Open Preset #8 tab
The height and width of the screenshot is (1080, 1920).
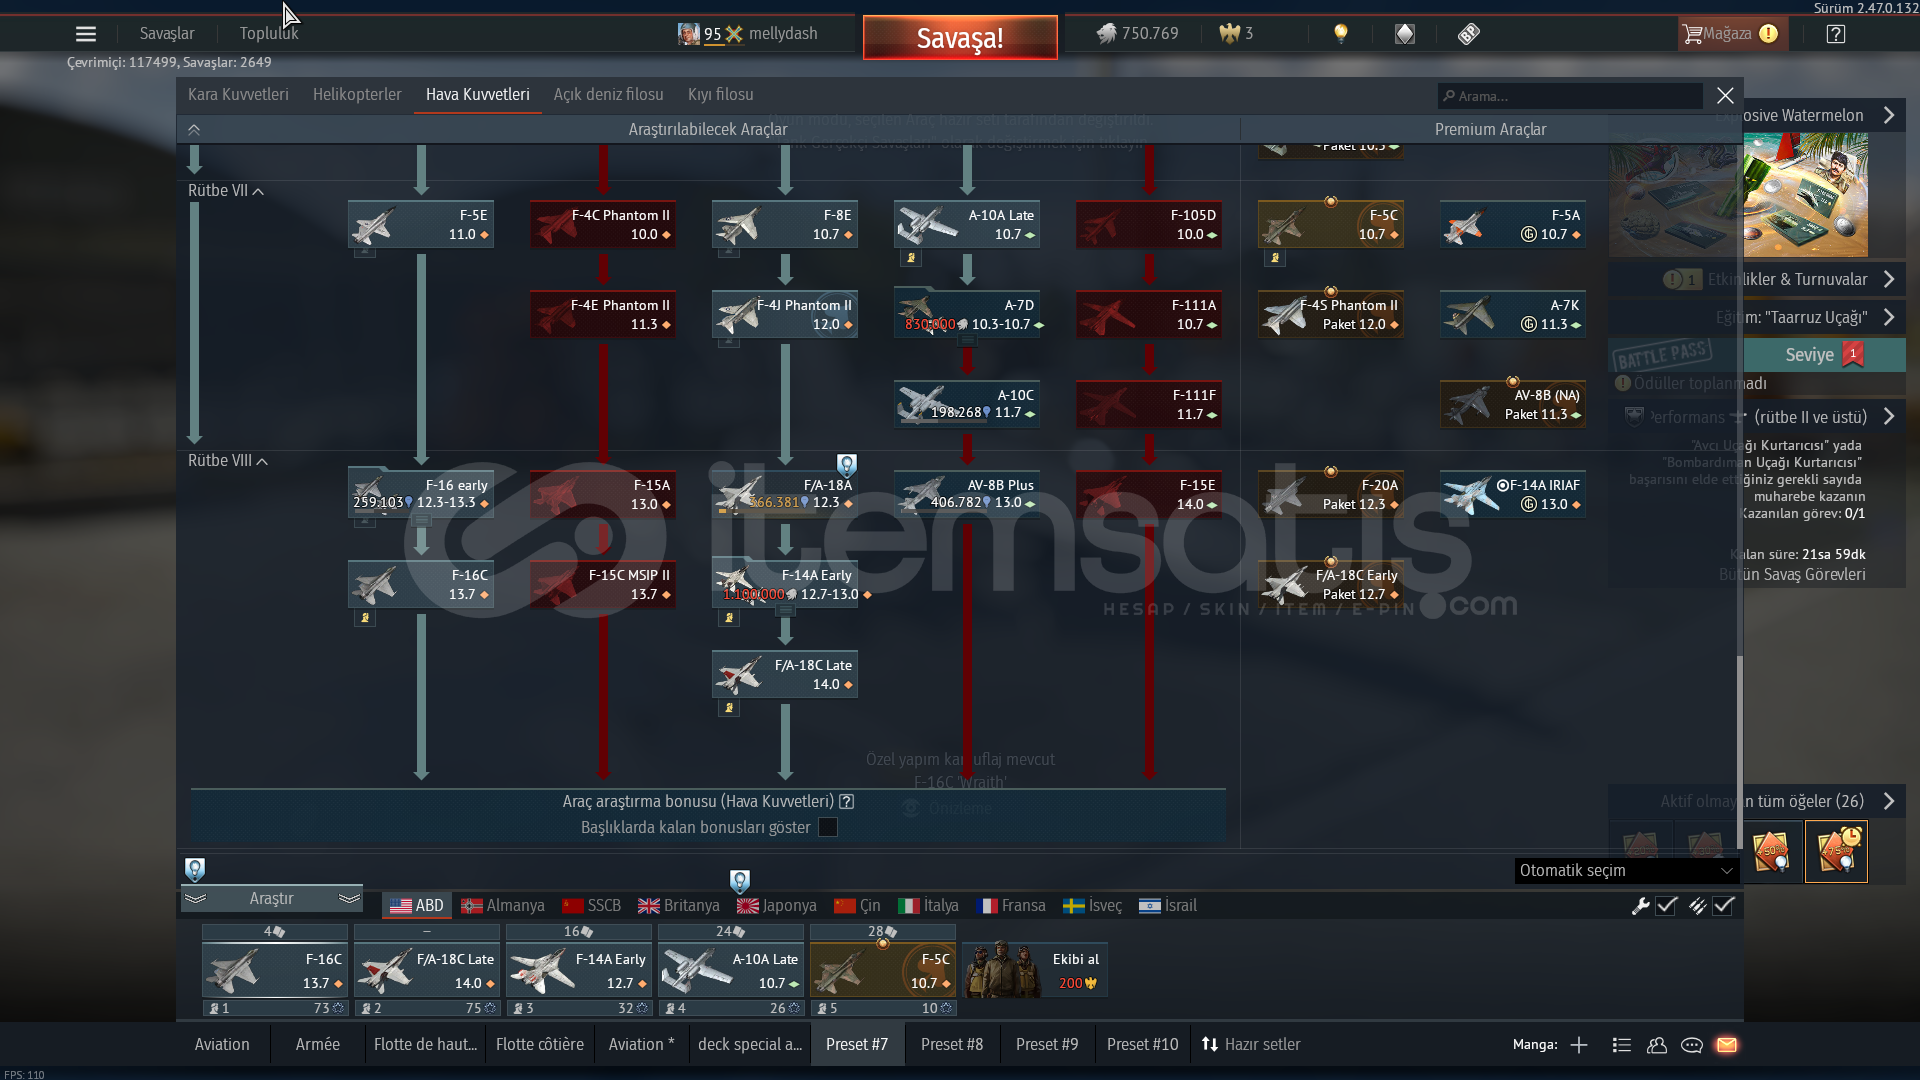pyautogui.click(x=952, y=1044)
